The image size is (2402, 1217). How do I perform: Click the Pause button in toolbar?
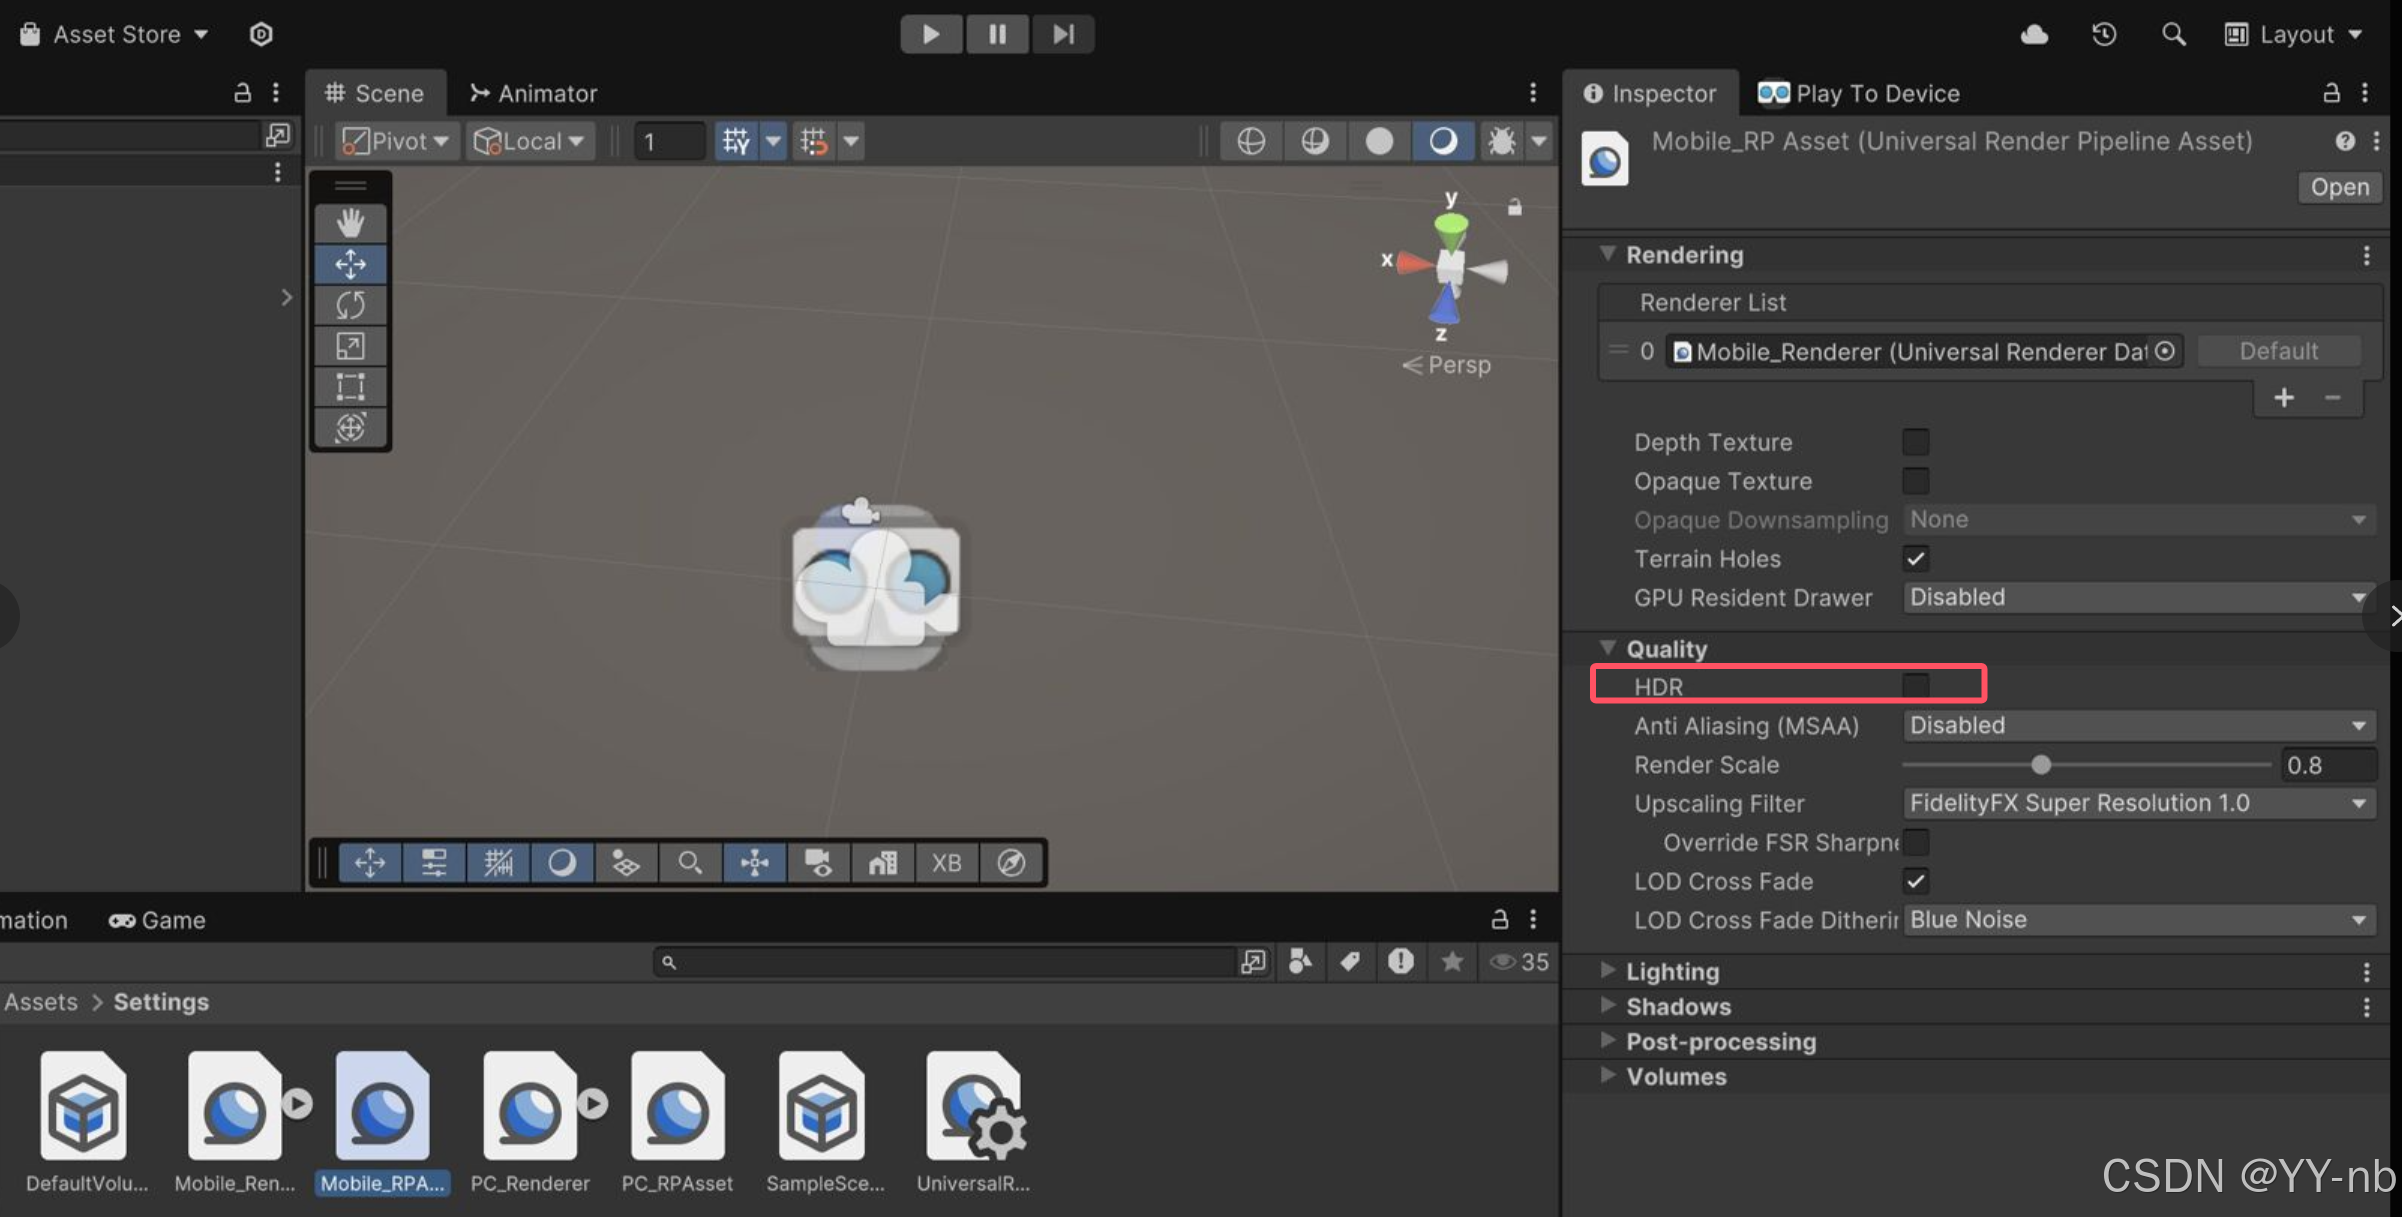(995, 34)
